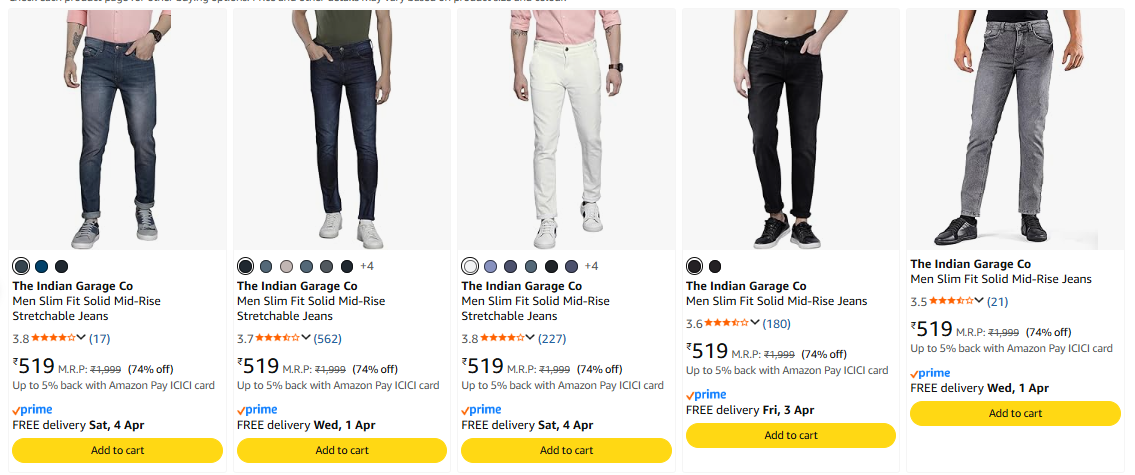The height and width of the screenshot is (475, 1135).
Task: Click the Prime logo on the 180-review listing
Action: point(706,394)
